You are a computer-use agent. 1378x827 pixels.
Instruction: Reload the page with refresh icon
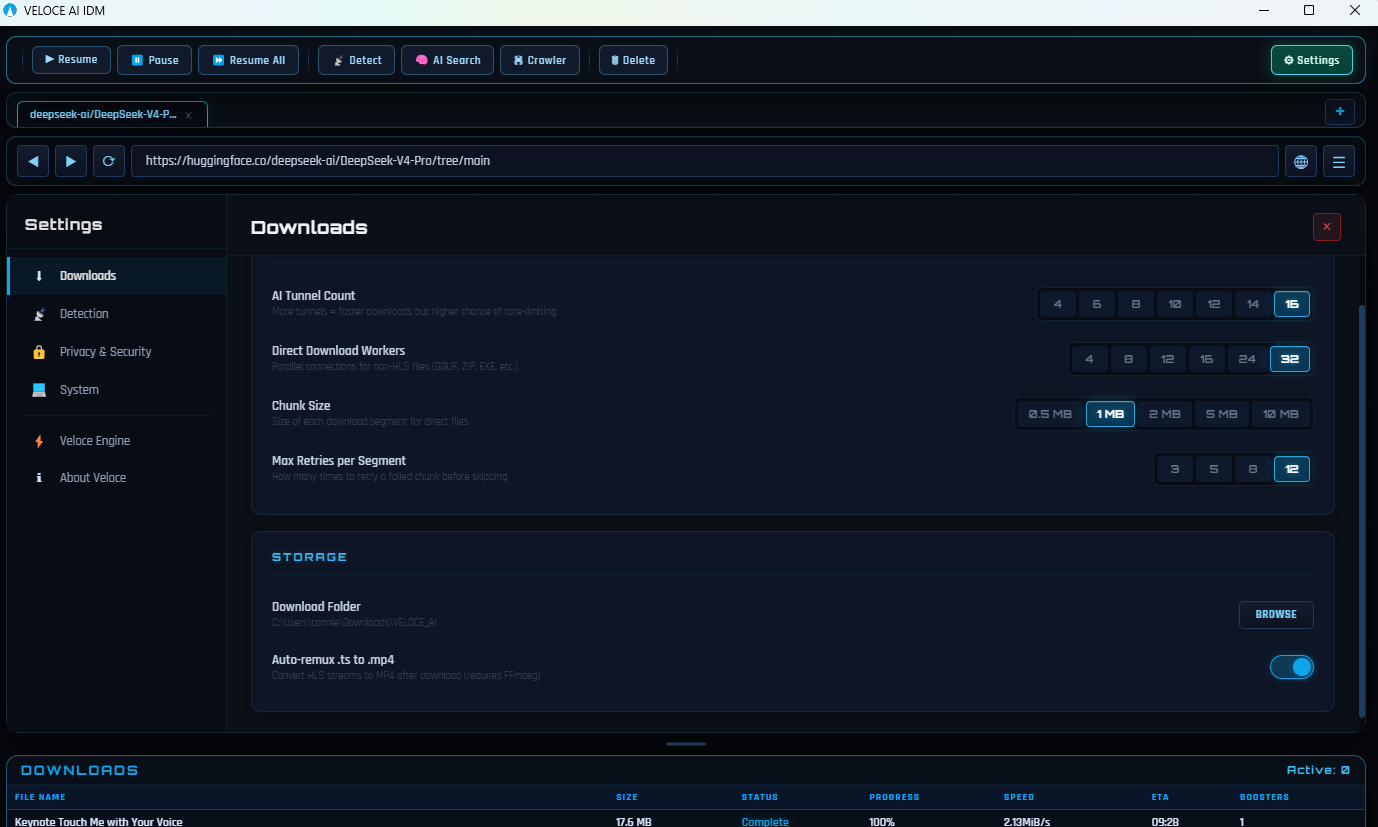[109, 161]
